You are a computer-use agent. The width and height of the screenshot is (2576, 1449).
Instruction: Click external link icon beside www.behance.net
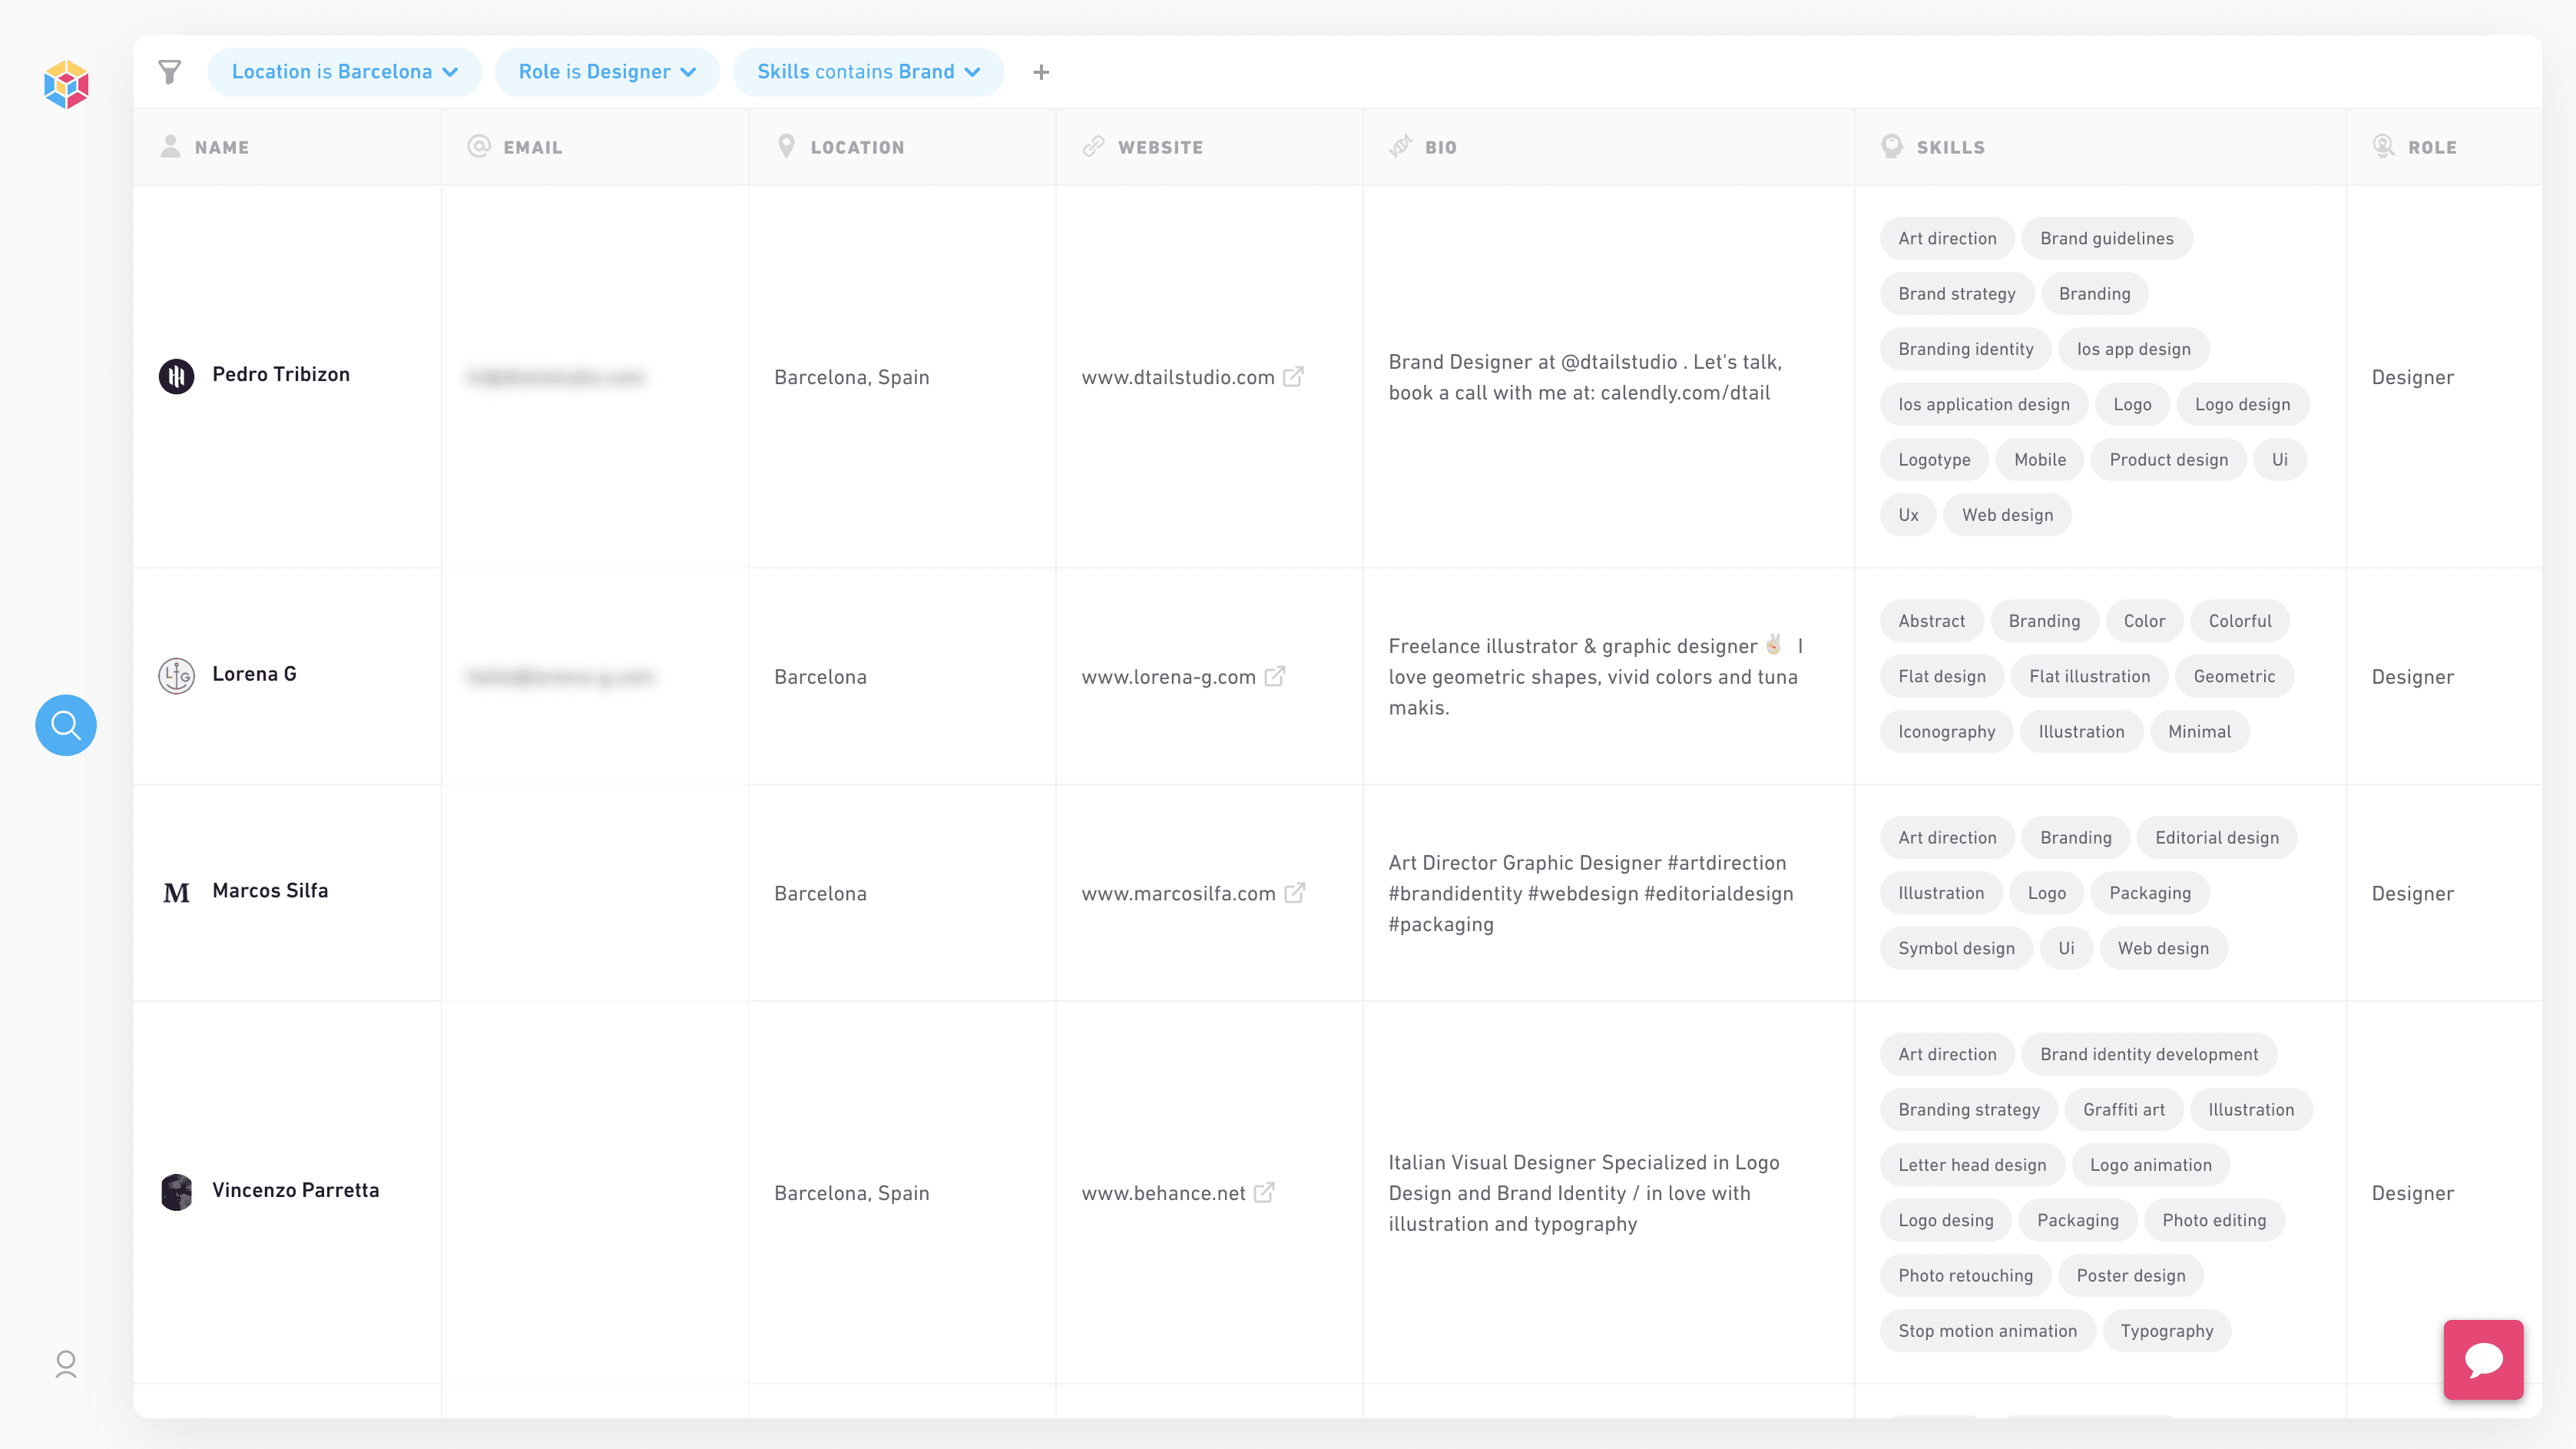coord(1264,1193)
